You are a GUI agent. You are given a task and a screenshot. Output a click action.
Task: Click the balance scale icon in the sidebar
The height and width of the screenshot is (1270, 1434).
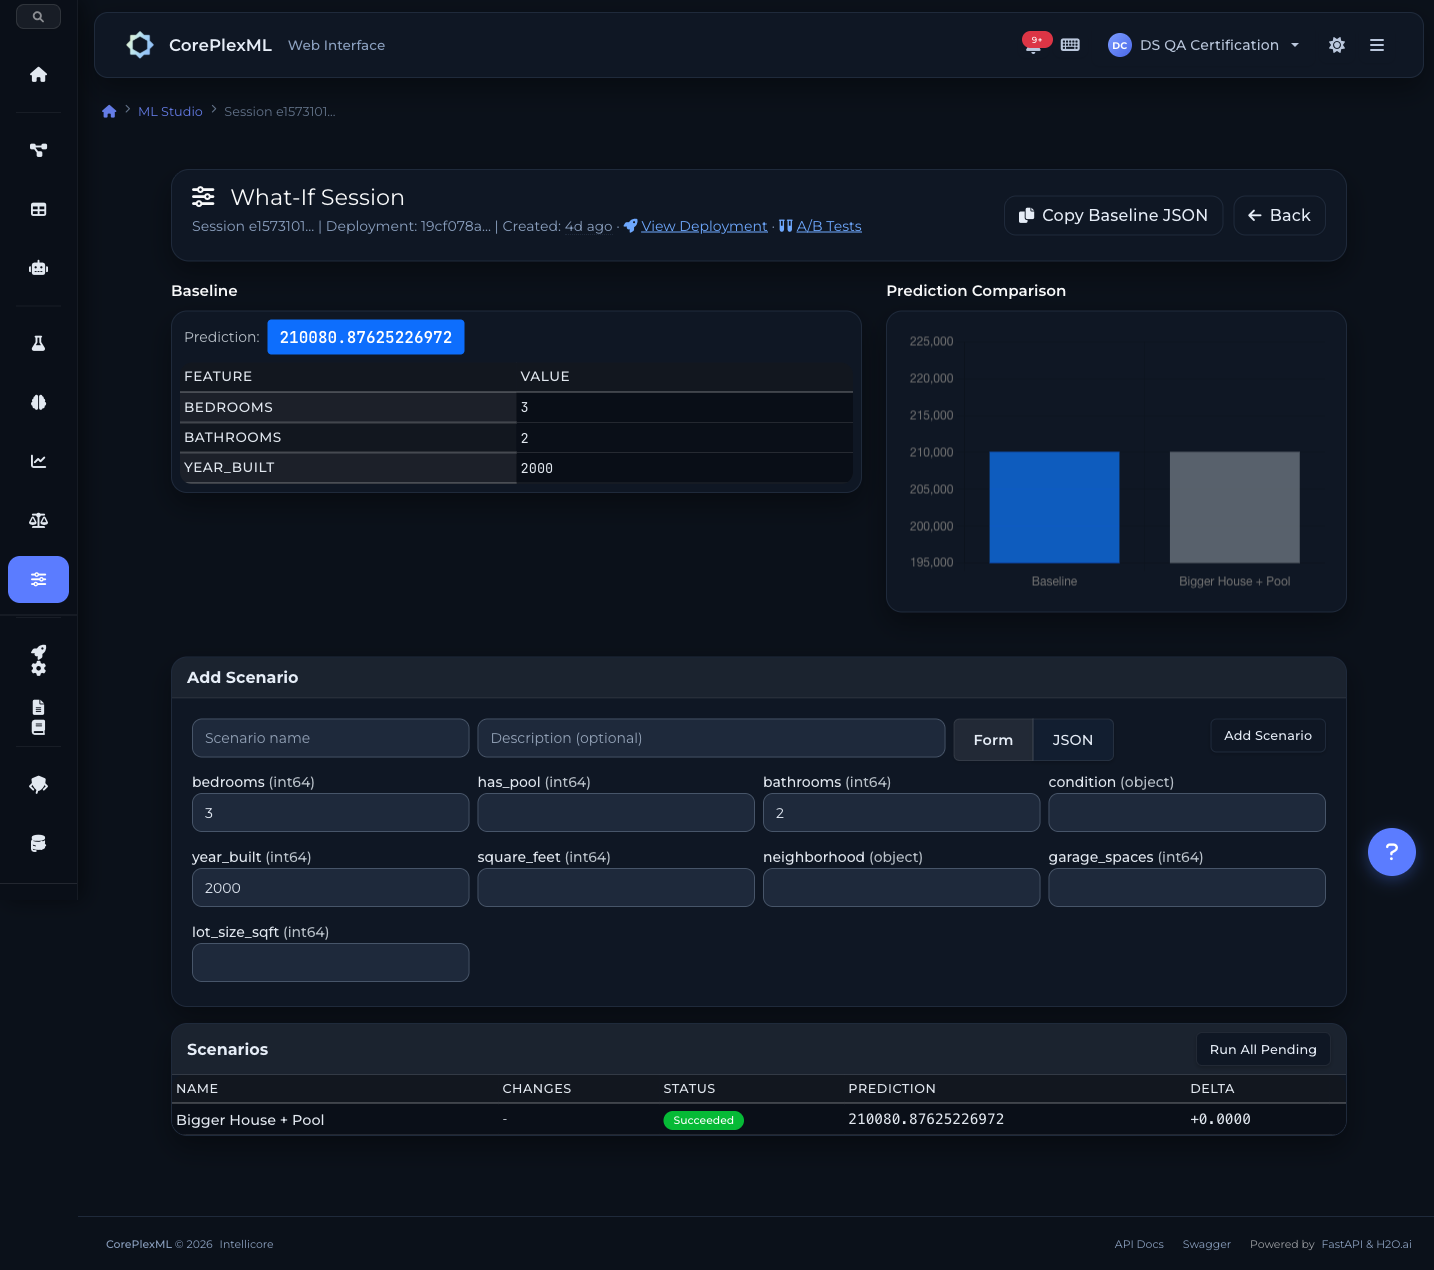point(38,520)
